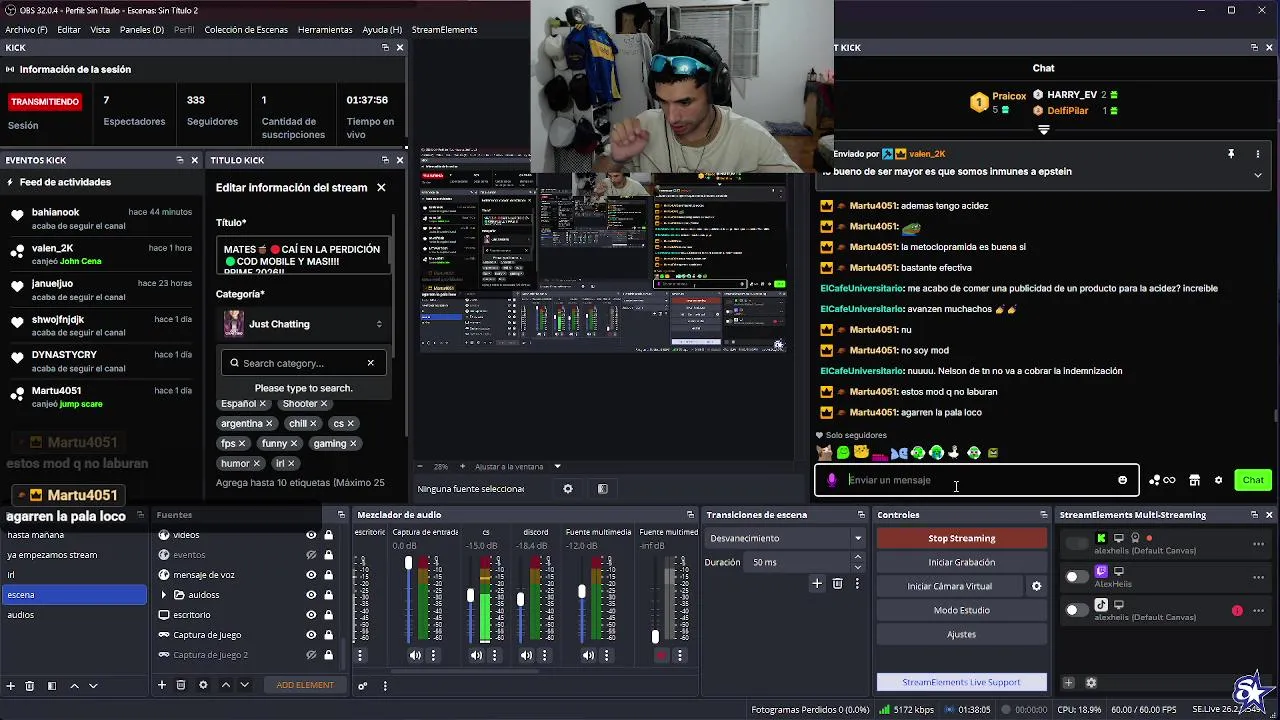Open more options for TikTok alexheiis output
The width and height of the screenshot is (1280, 720).
[x=1258, y=610]
